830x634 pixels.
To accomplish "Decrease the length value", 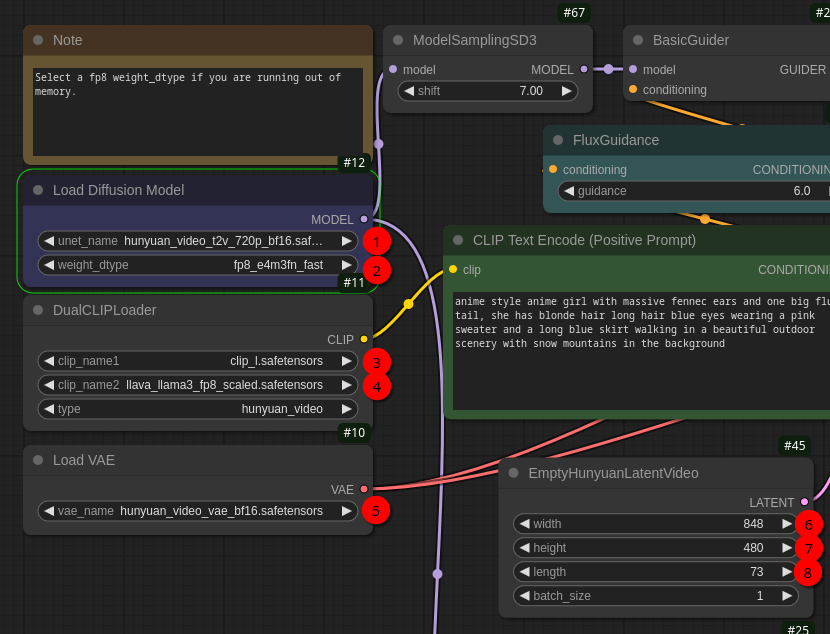I will 525,572.
